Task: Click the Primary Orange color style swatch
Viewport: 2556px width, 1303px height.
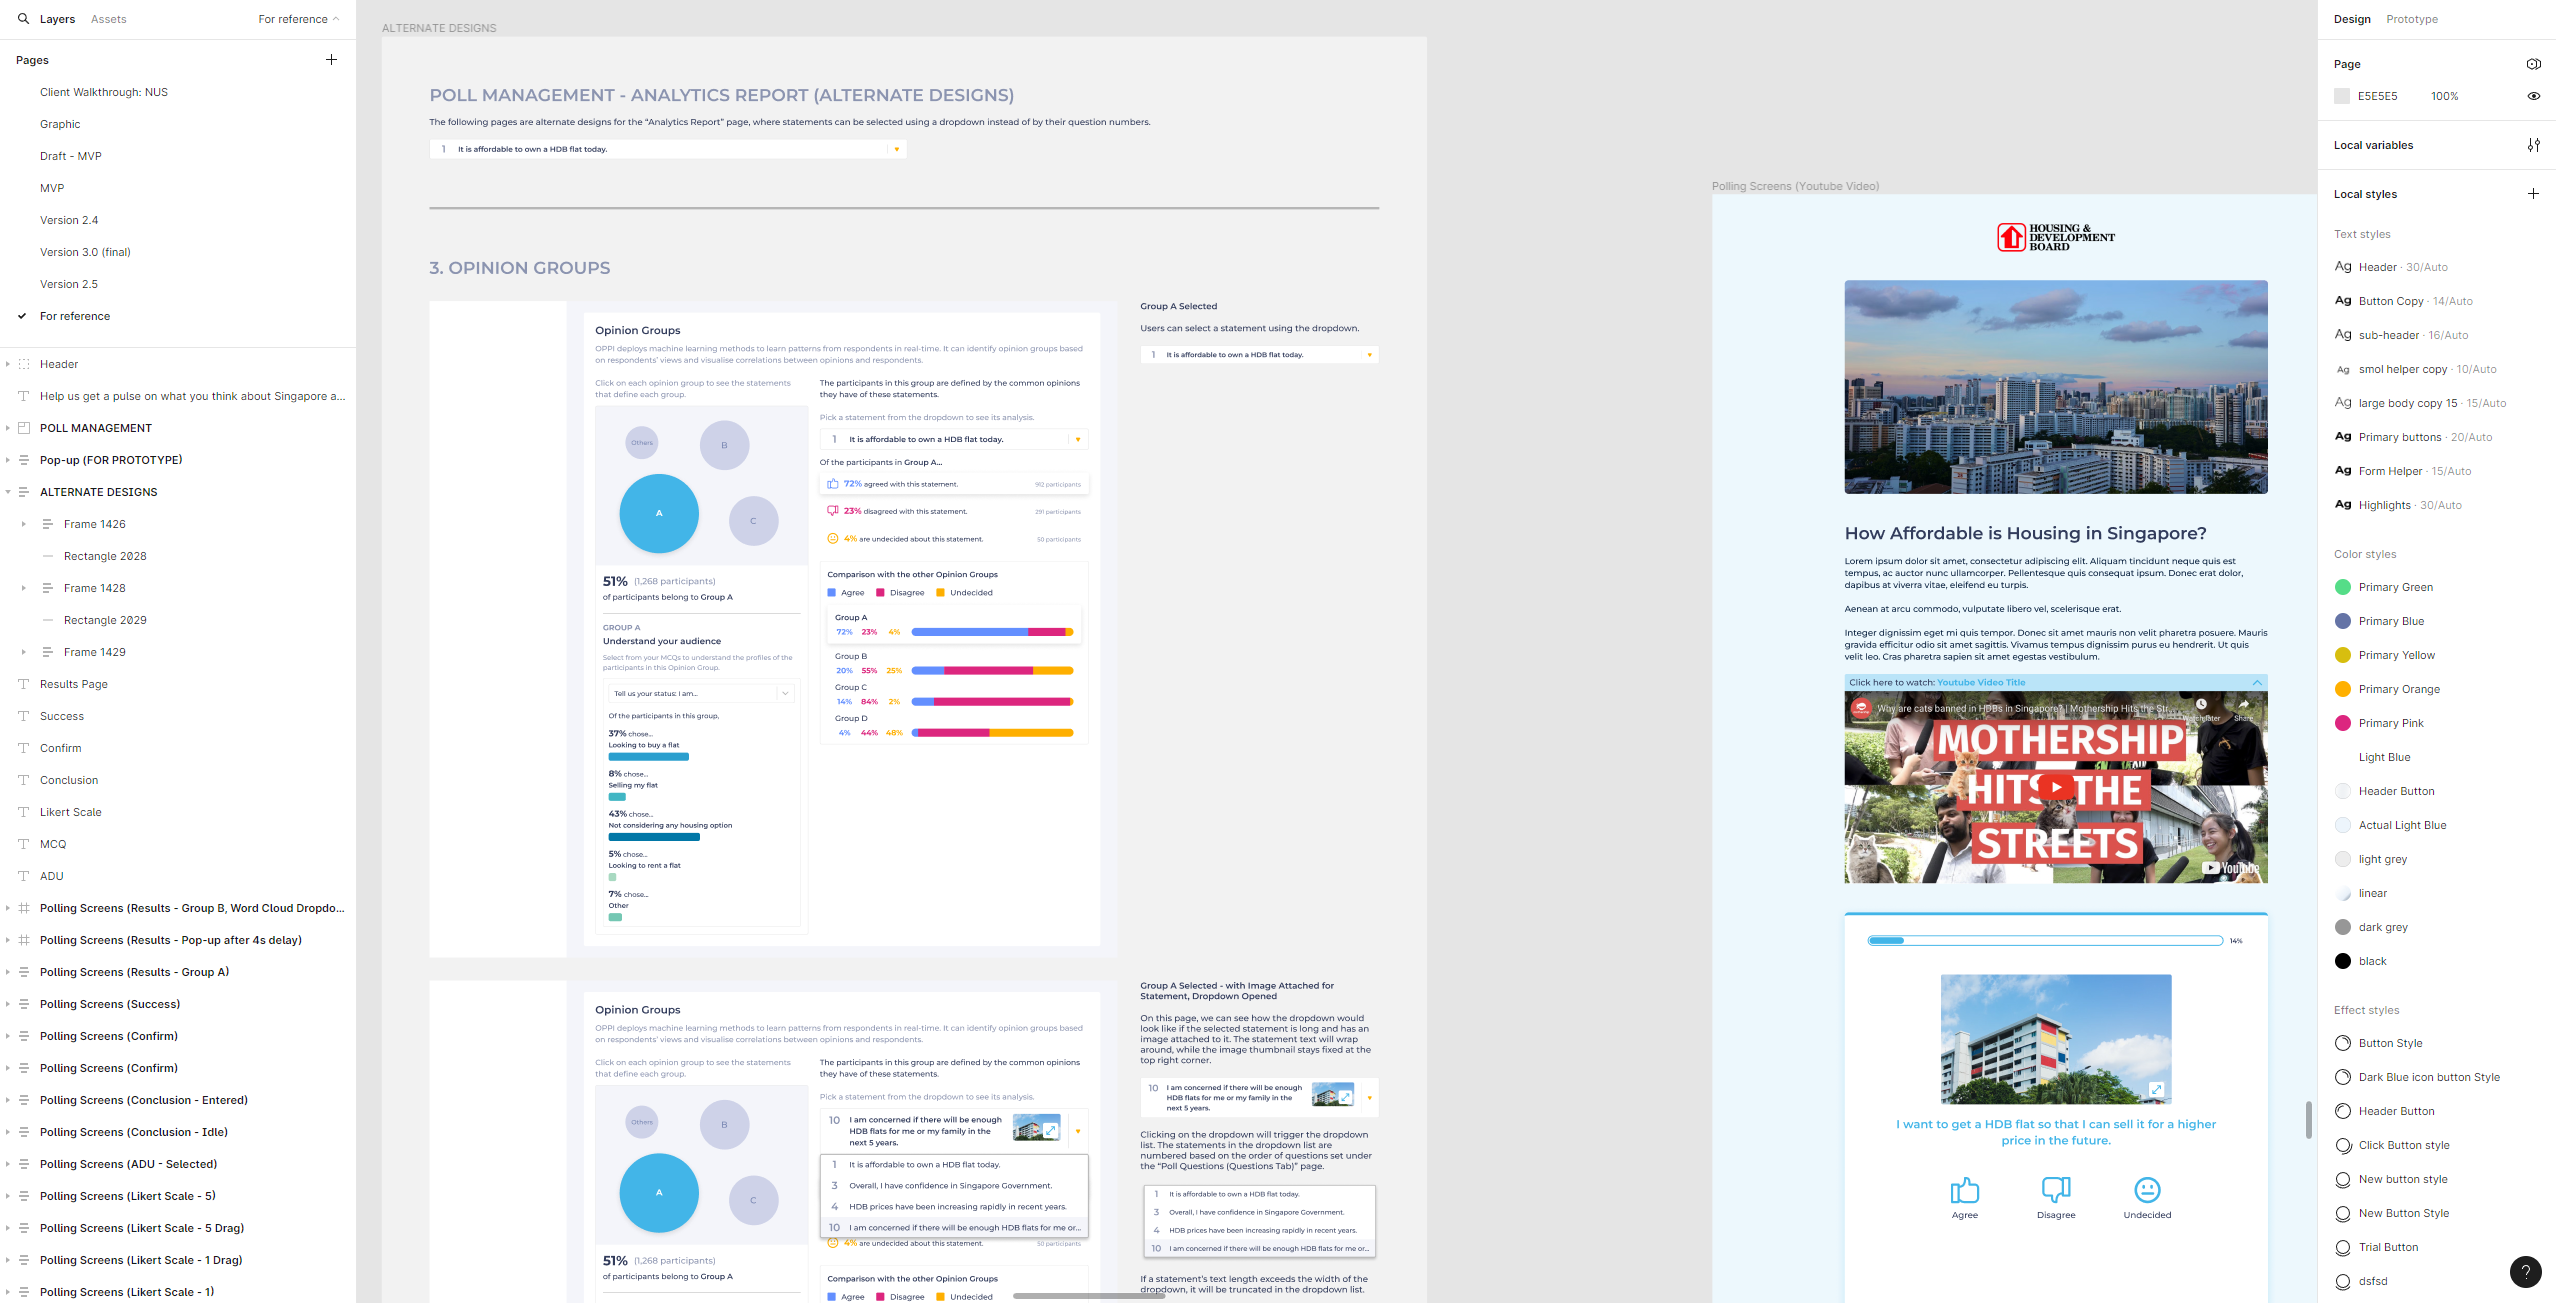Action: (x=2342, y=689)
